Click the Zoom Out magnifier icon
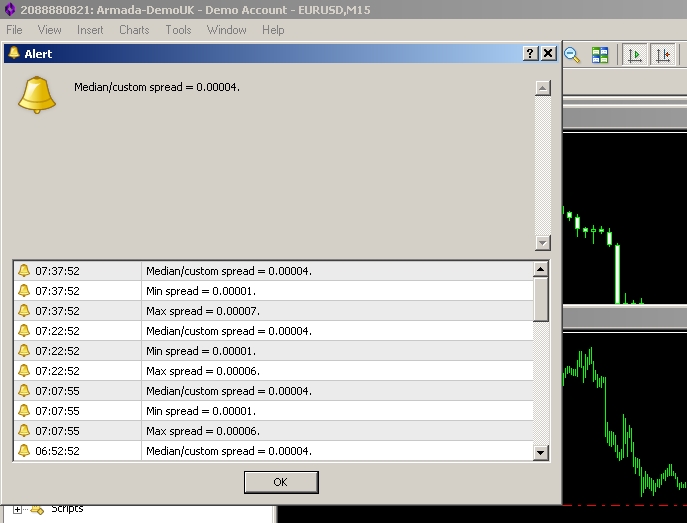Image resolution: width=687 pixels, height=523 pixels. (x=572, y=55)
